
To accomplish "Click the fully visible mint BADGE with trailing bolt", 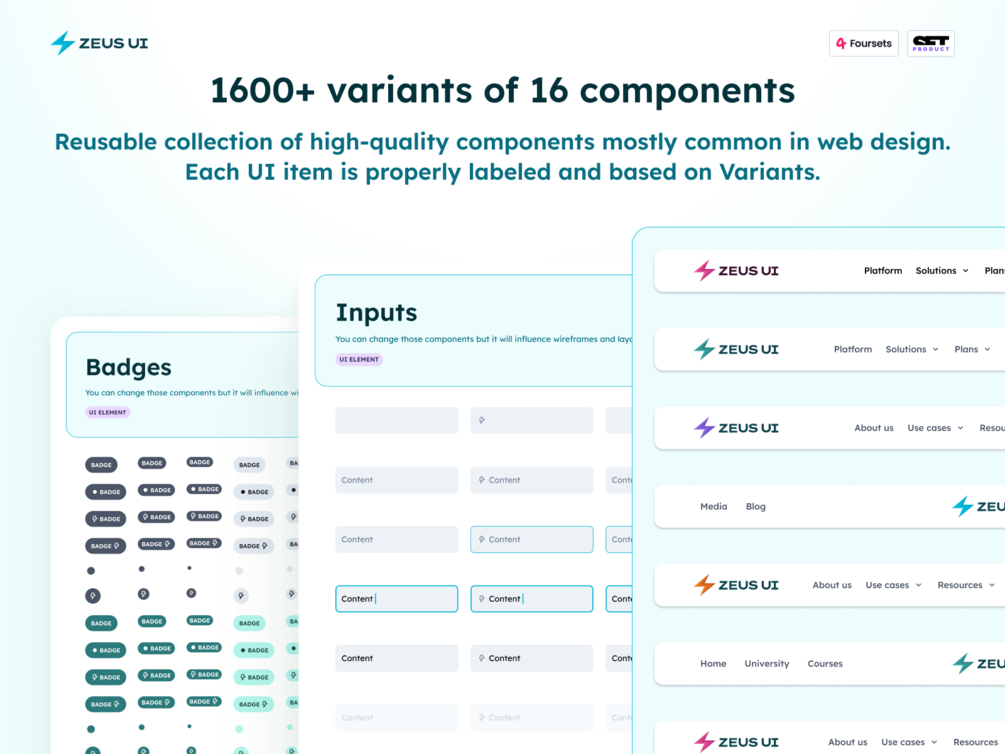I will coord(254,704).
